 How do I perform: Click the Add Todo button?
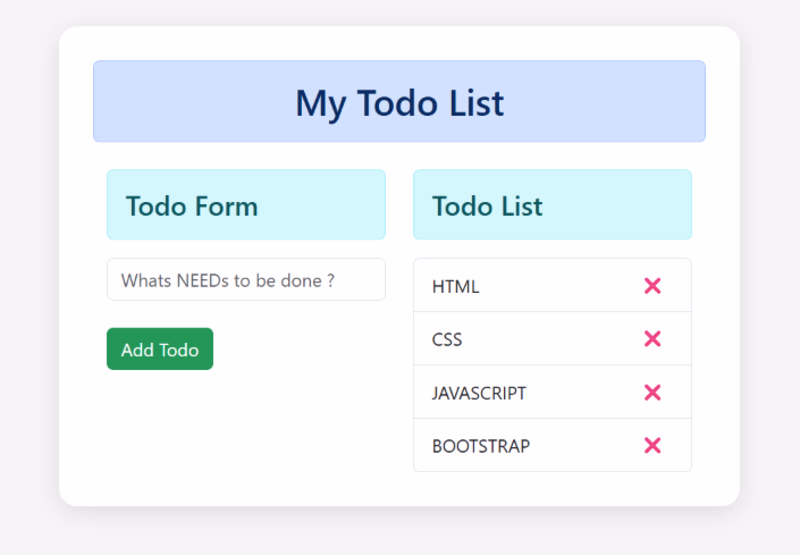160,349
